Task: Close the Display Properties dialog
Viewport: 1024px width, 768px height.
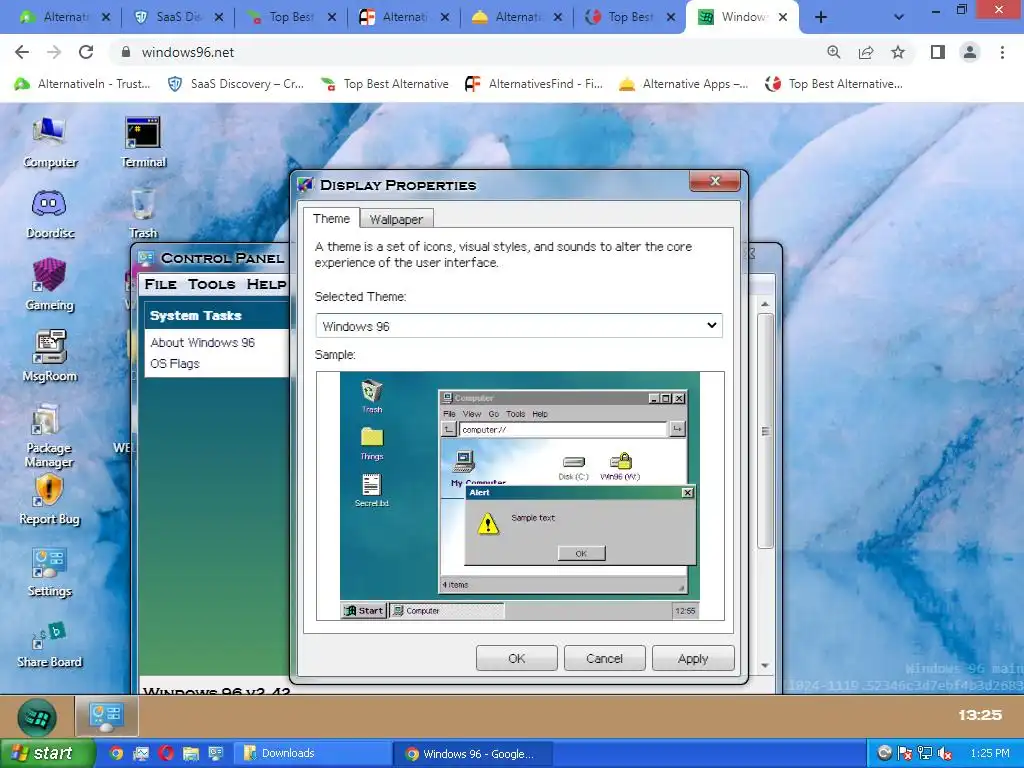Action: 714,181
